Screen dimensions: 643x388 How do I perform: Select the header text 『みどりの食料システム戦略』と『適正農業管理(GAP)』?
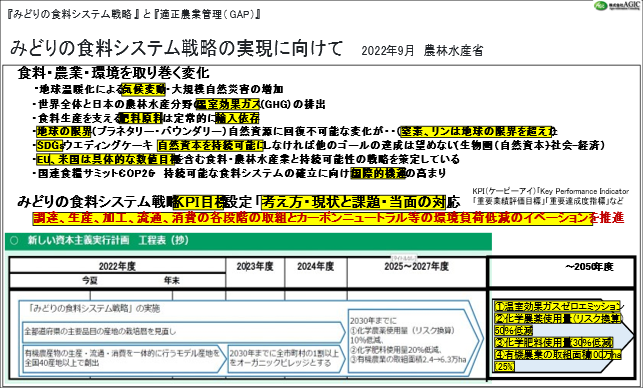[x=134, y=14]
